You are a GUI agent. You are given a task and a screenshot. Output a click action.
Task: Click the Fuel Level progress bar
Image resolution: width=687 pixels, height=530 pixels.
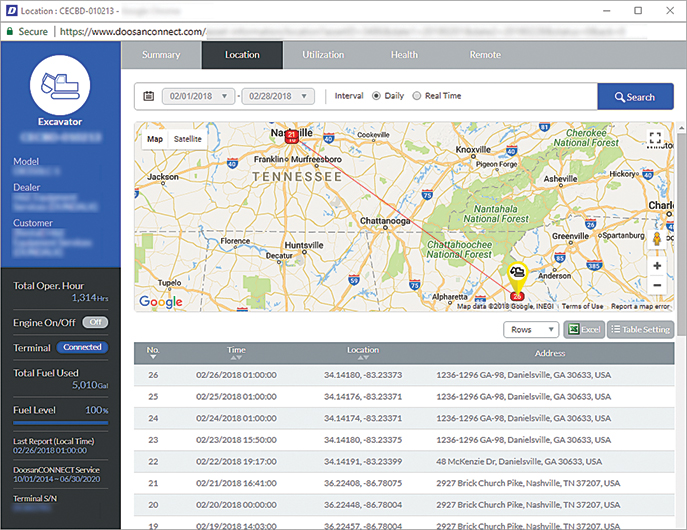(60, 424)
